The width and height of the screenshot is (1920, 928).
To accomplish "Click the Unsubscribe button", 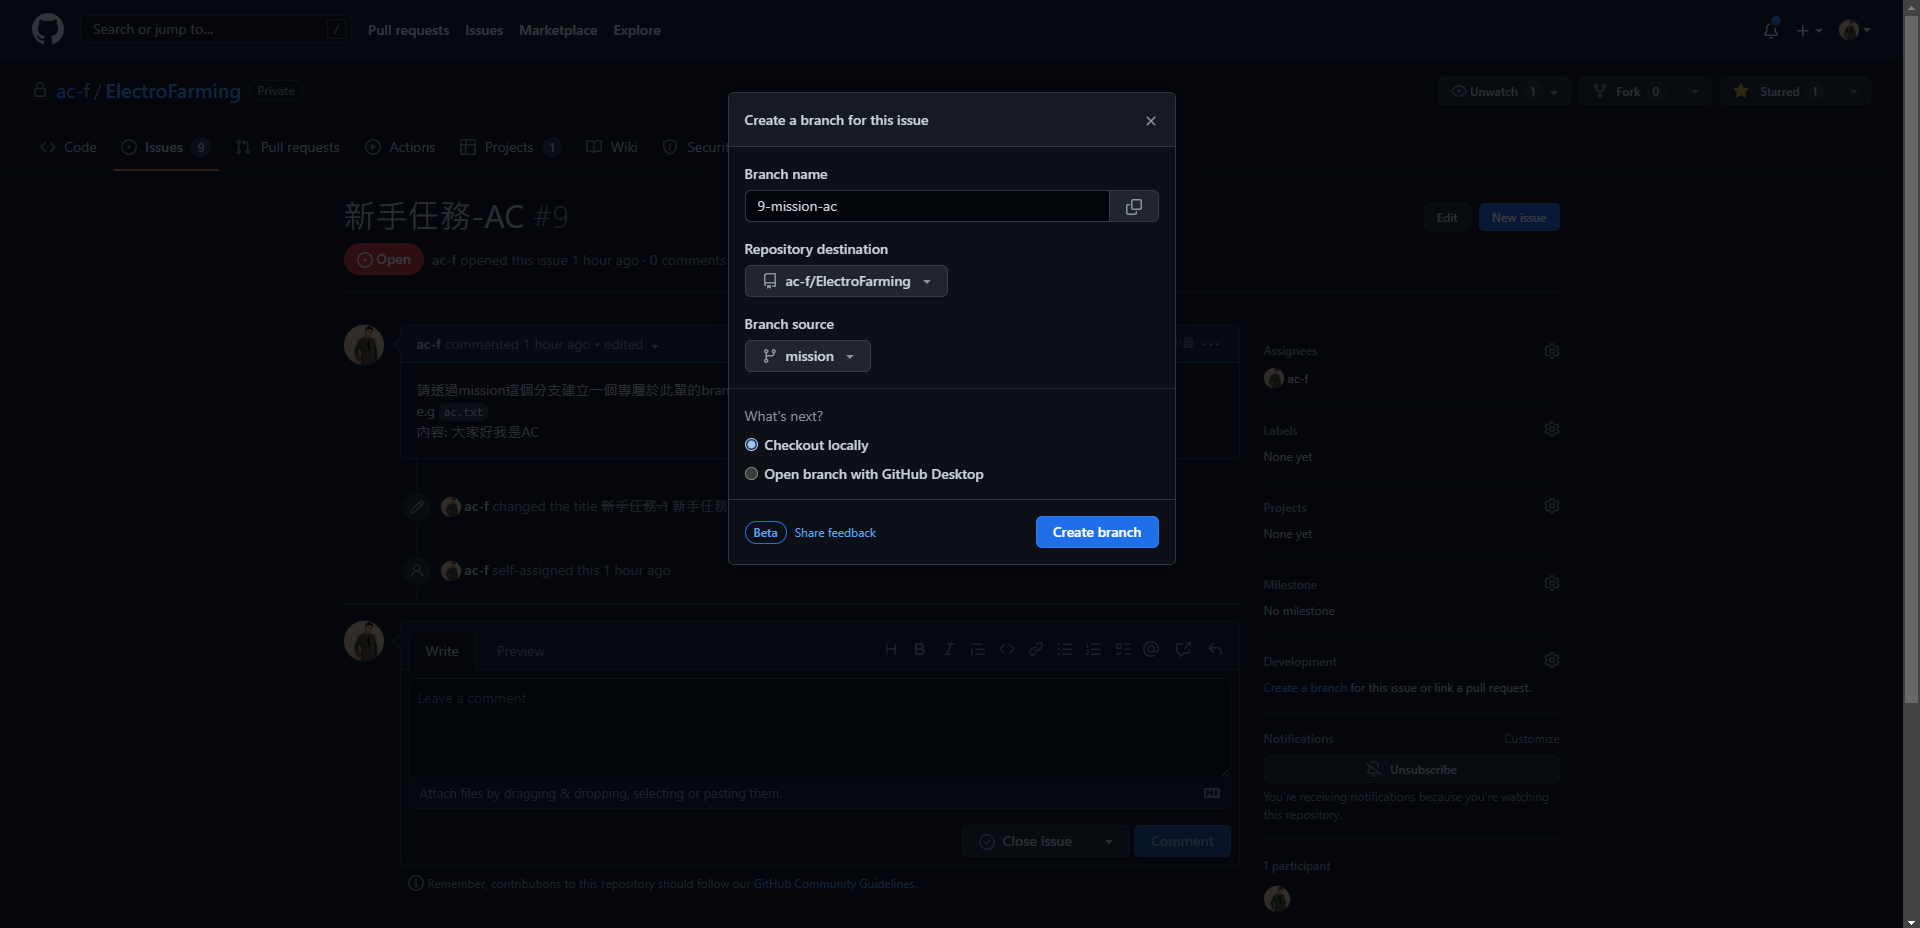I will pos(1411,769).
